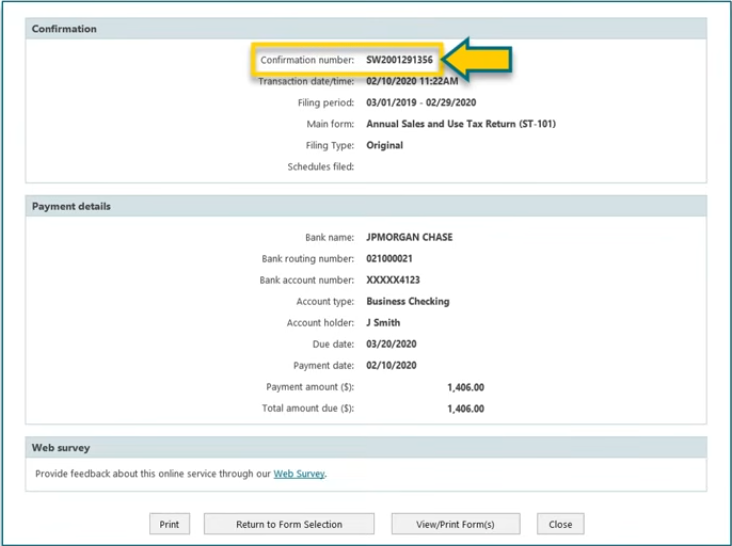Click the Due date label
Viewport: 732px width, 546px height.
coord(333,344)
